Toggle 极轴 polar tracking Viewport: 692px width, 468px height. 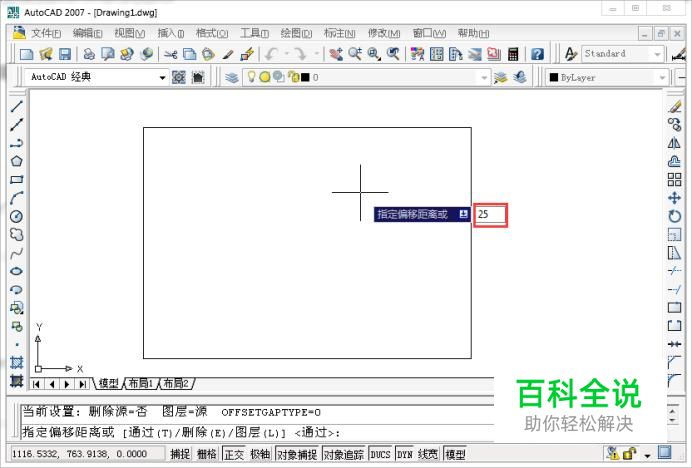[260, 454]
